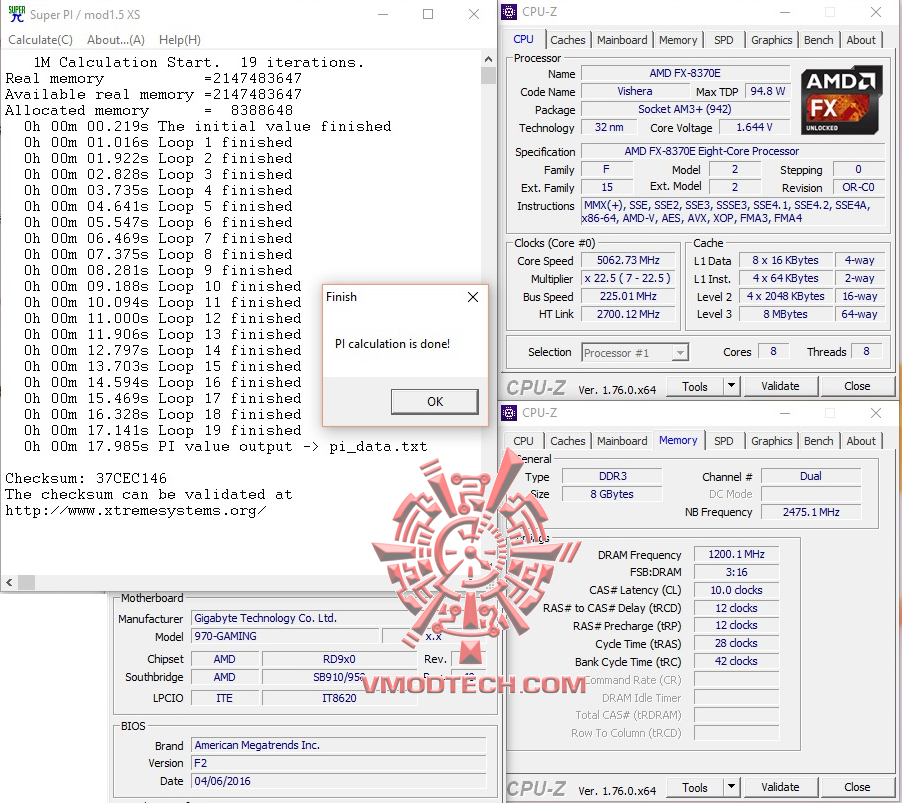The width and height of the screenshot is (902, 803).
Task: Open the About...(A) menu in Super PI
Action: click(x=116, y=40)
